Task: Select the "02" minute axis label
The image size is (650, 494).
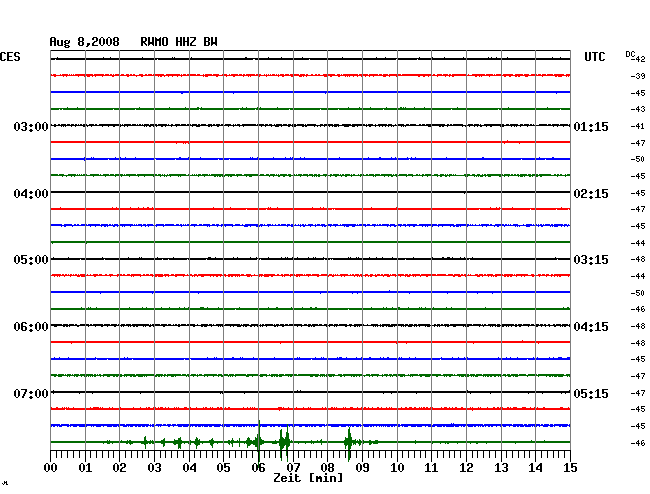Action: coord(119,468)
